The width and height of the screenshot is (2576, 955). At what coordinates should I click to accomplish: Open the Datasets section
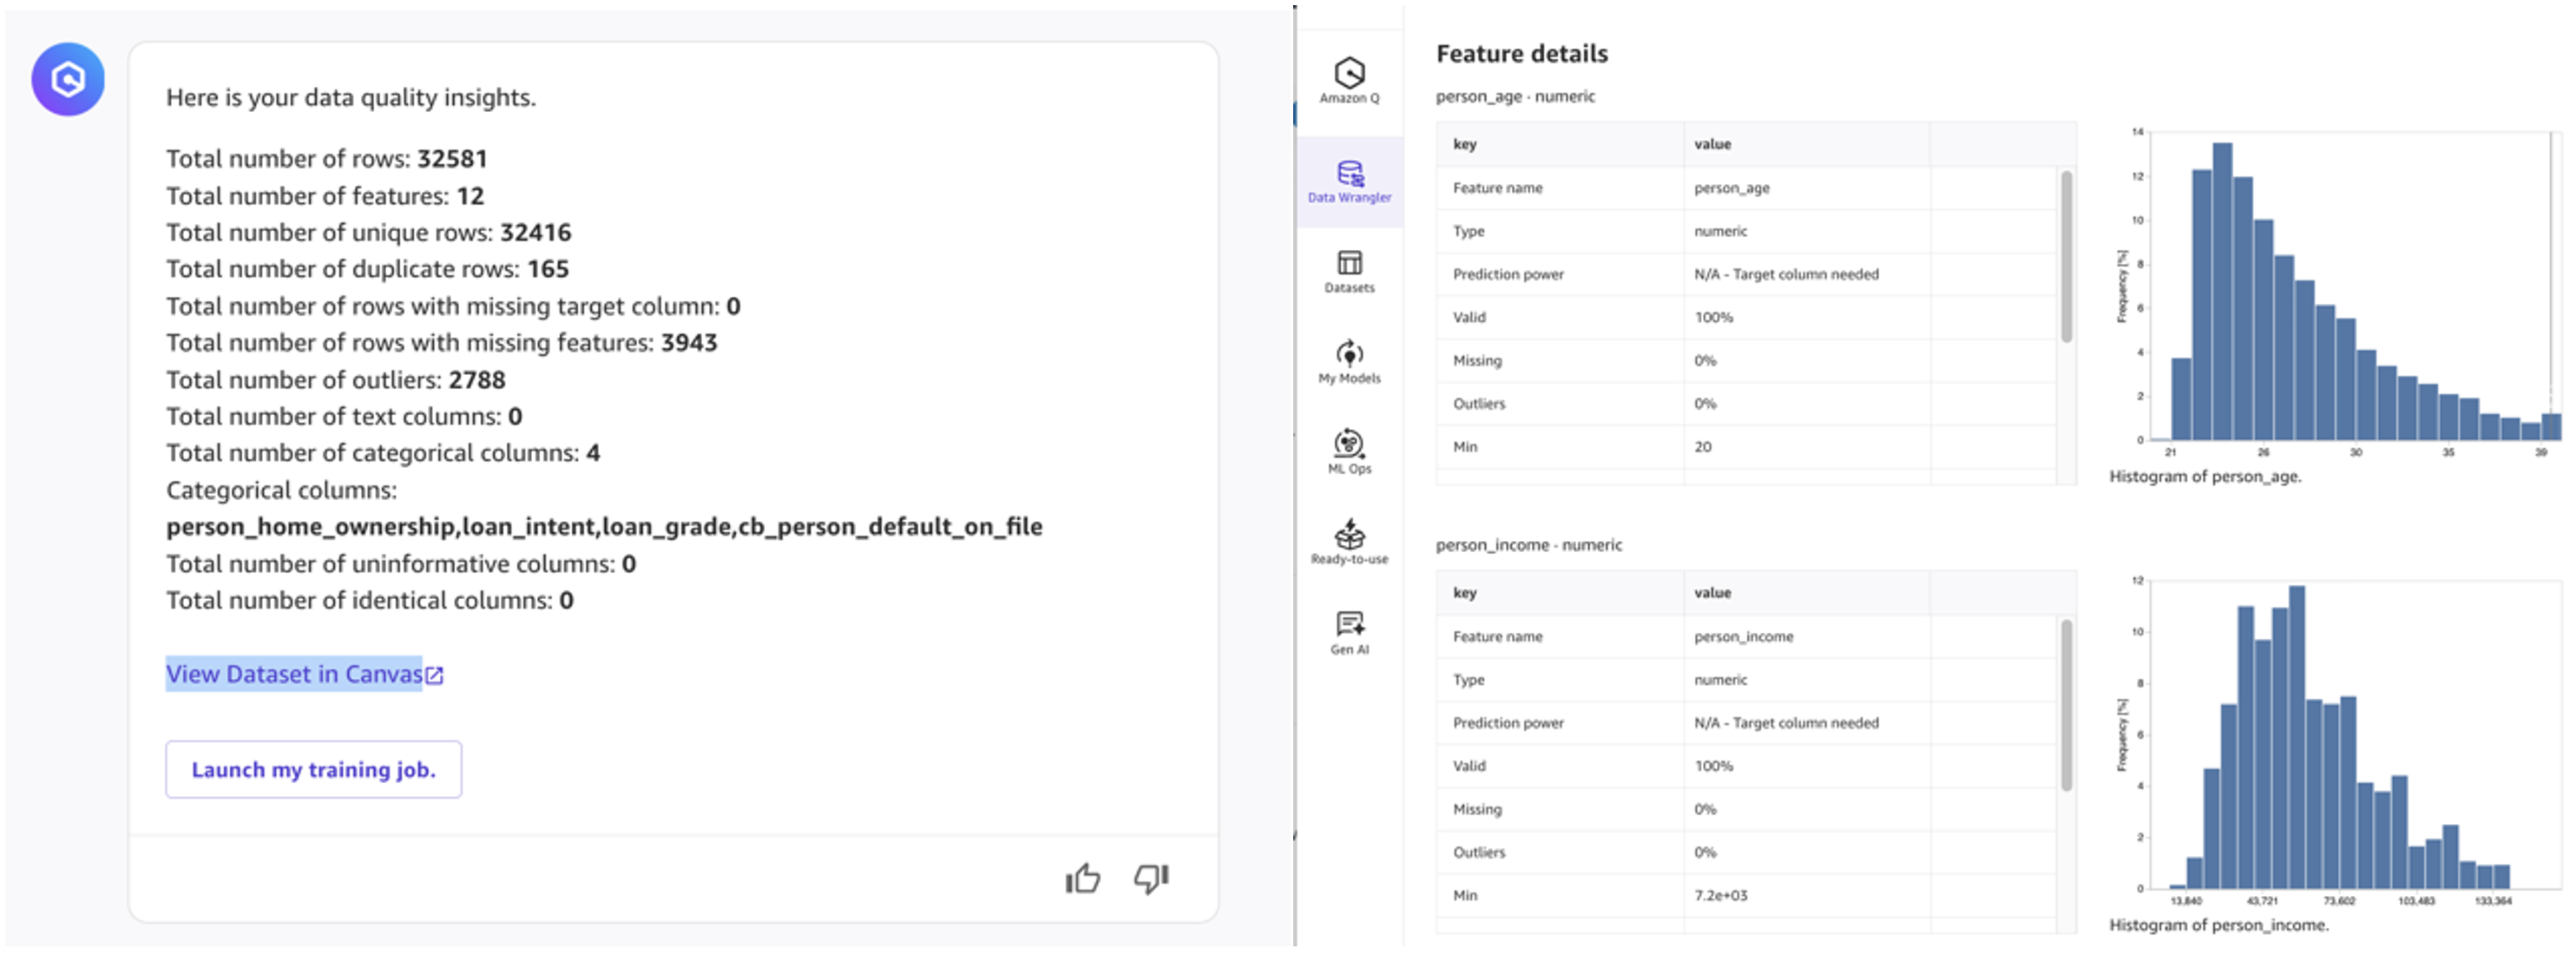pos(1349,271)
